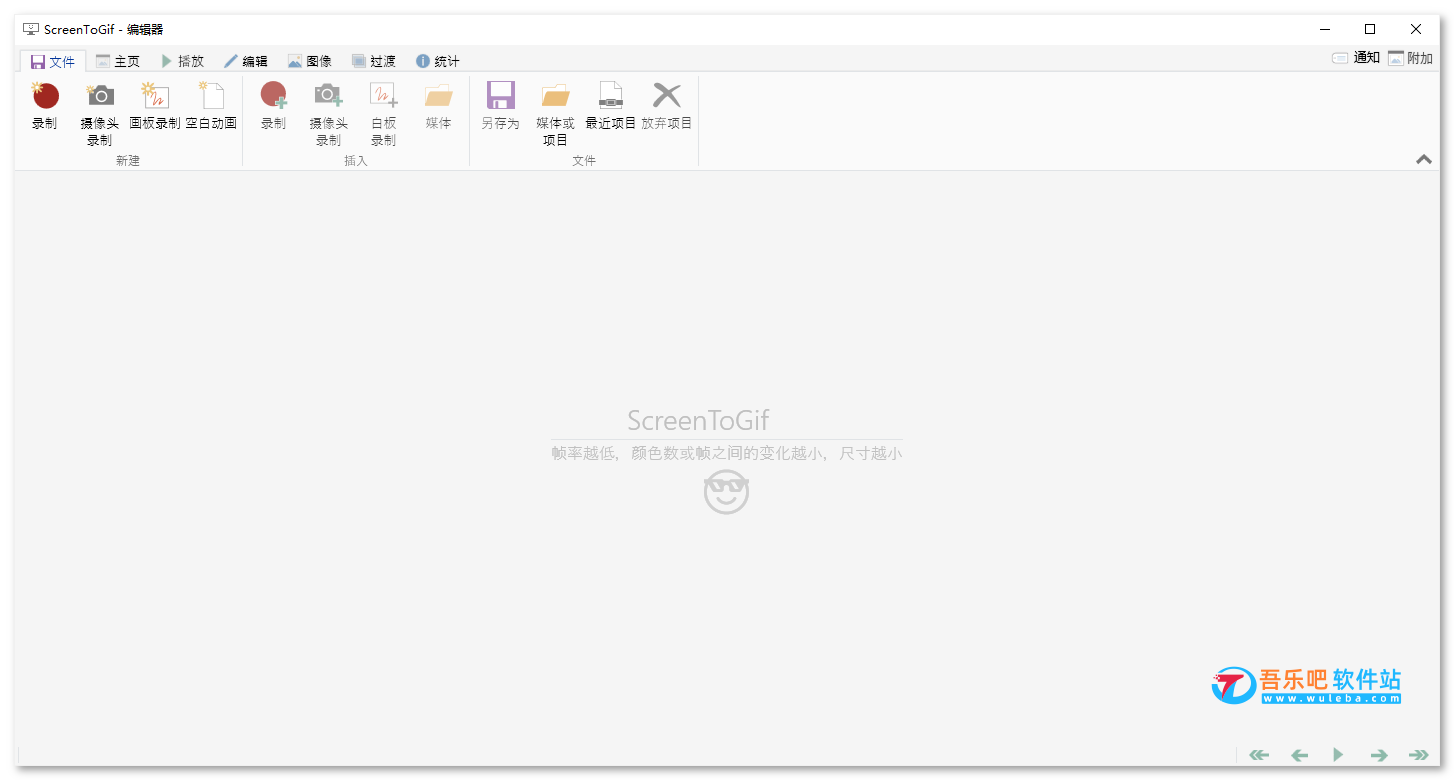Maximize the ScreenToGif editor window

1370,29
